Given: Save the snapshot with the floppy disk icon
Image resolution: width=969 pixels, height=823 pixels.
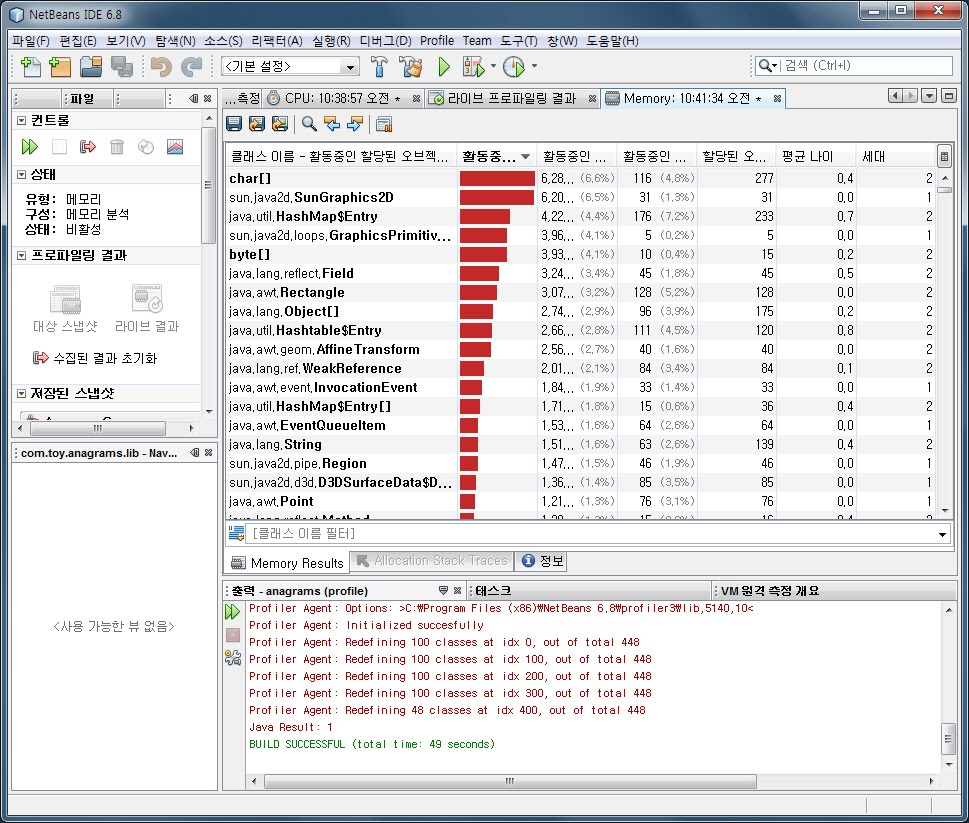Looking at the screenshot, I should click(x=234, y=124).
